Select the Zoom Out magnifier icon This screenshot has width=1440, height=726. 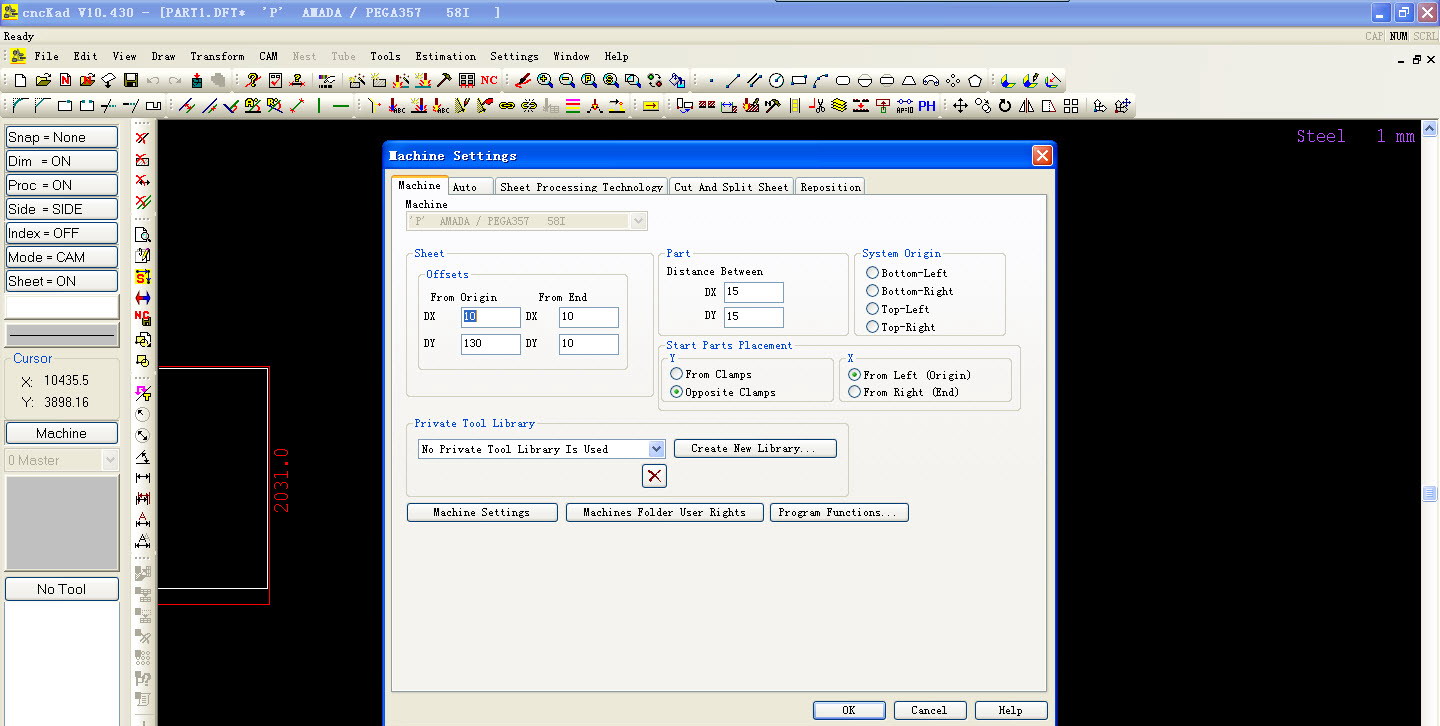click(x=567, y=80)
